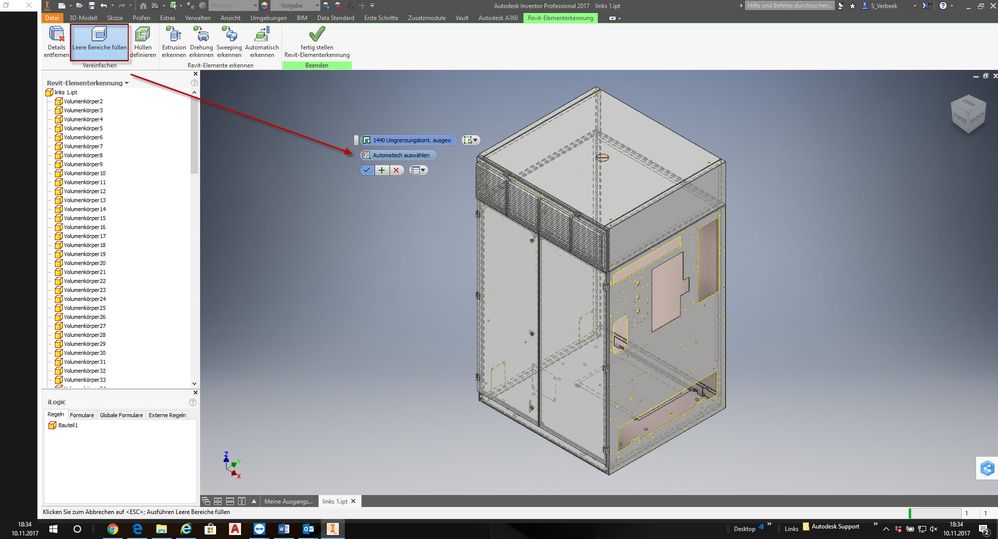Open Word from the taskbar

click(x=284, y=529)
